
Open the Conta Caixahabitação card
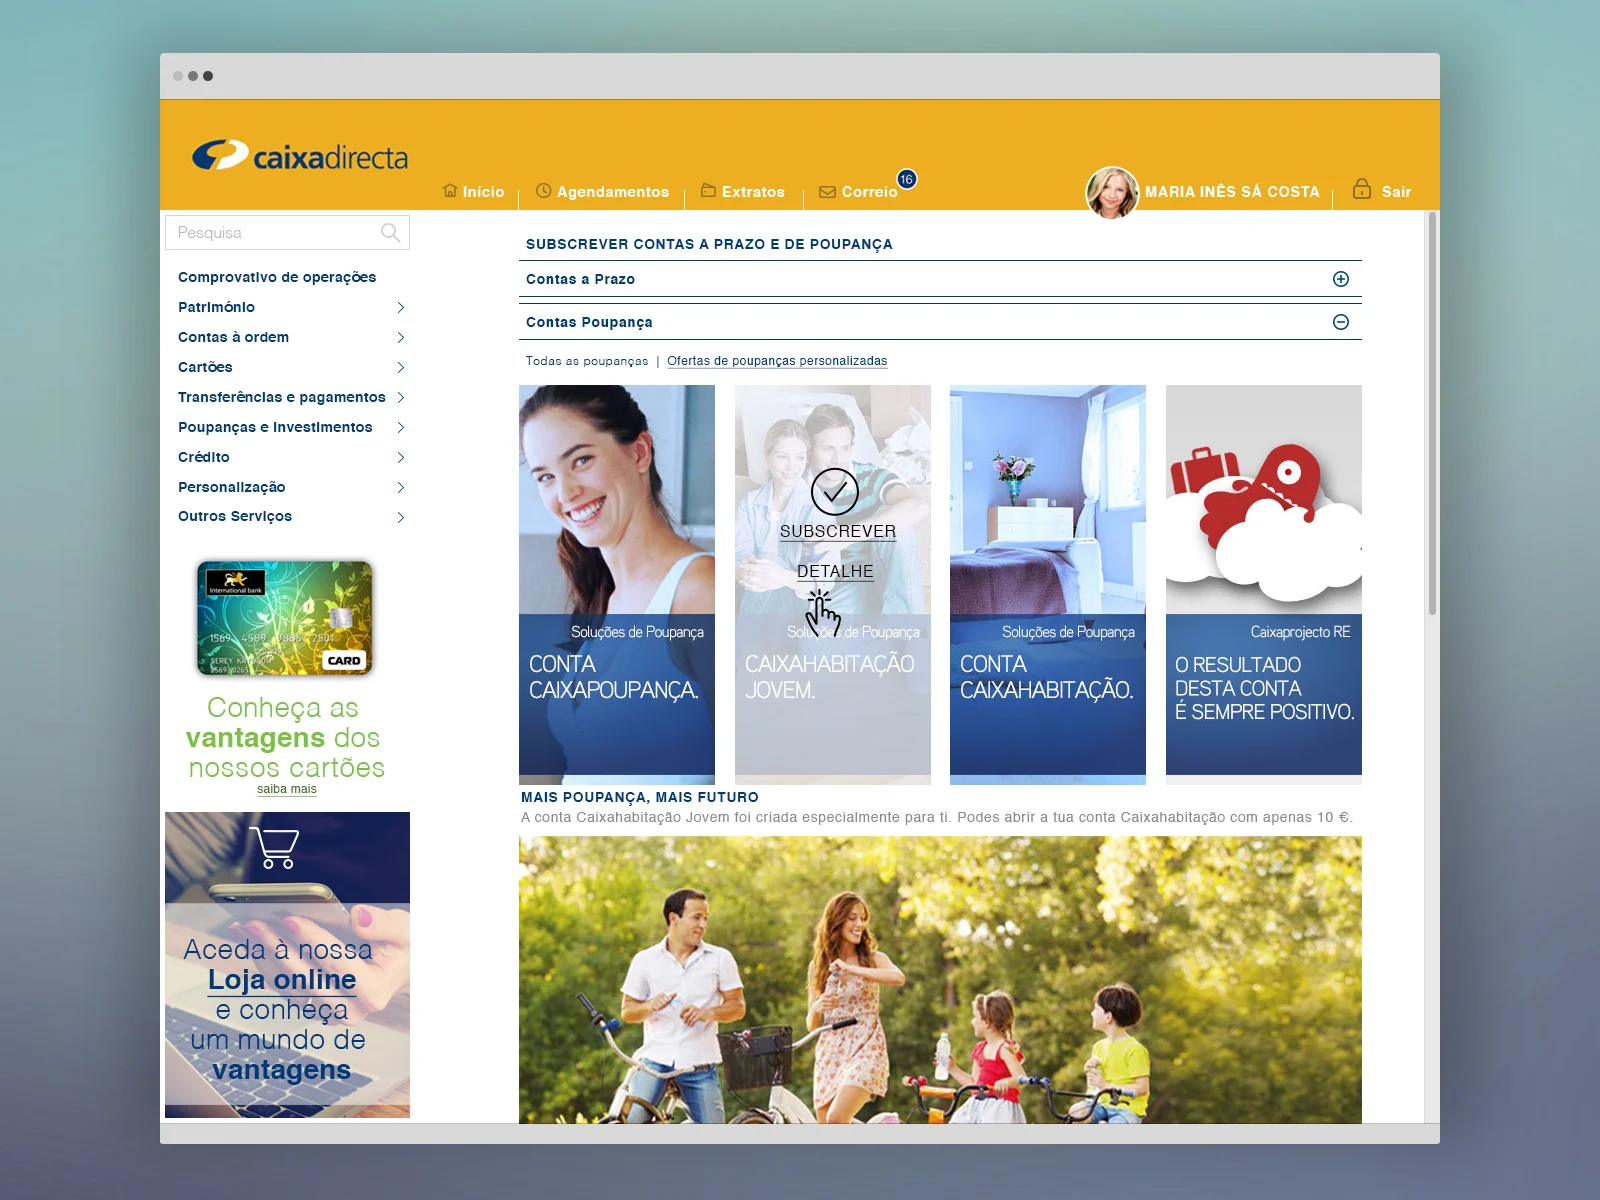click(x=1048, y=584)
